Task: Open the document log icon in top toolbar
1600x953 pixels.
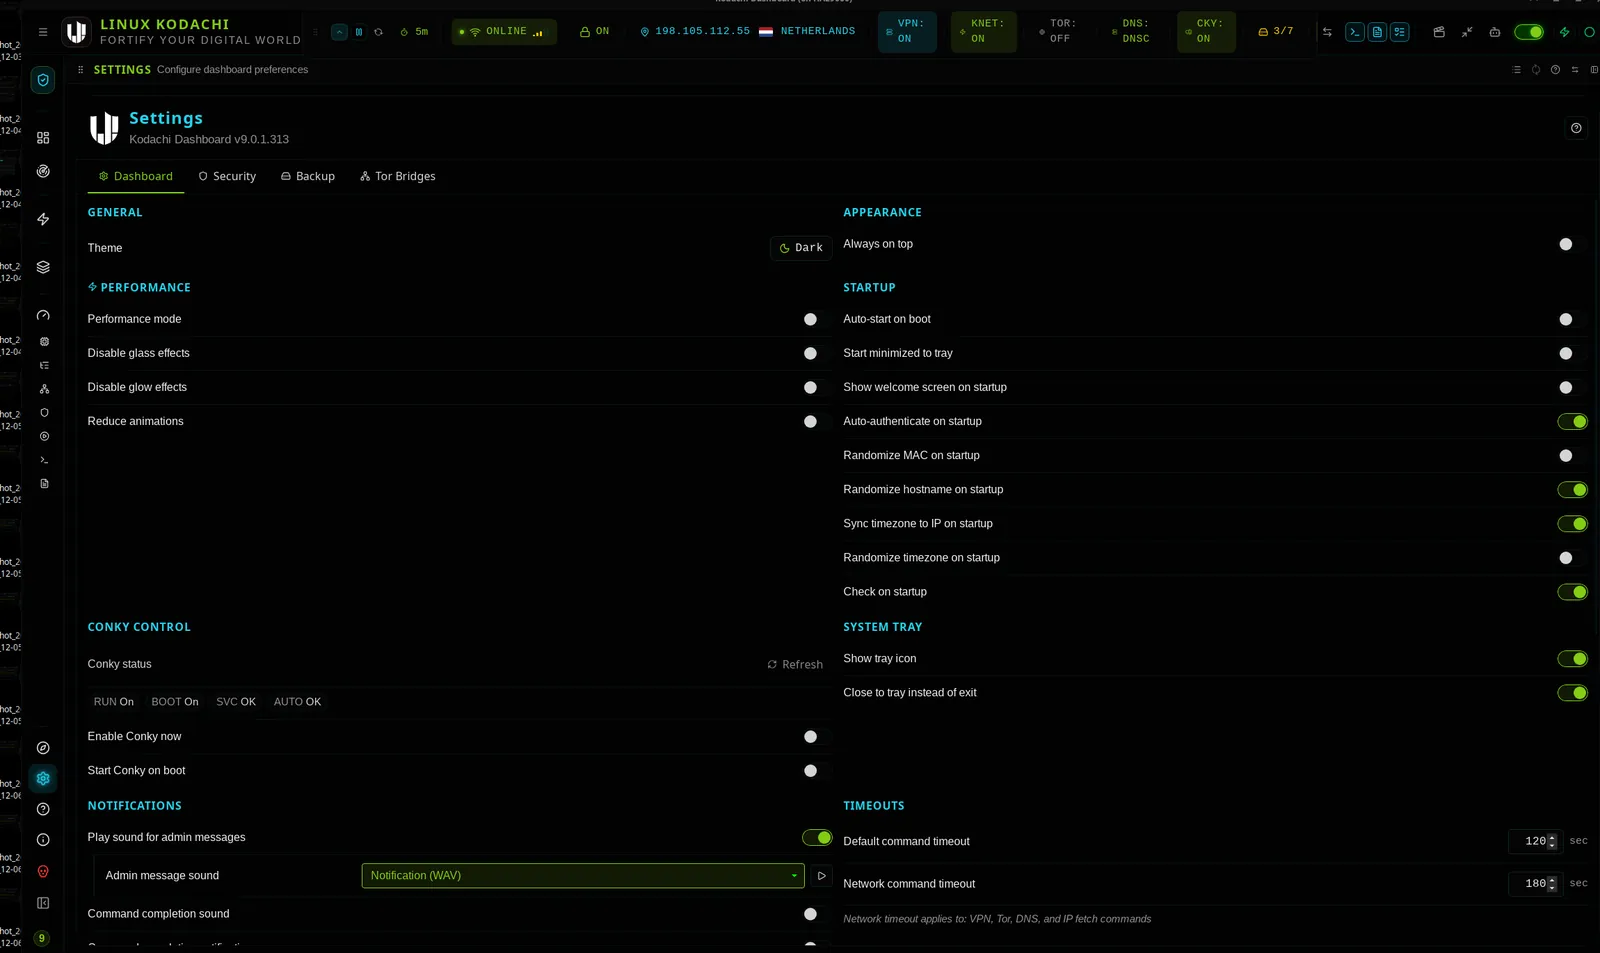Action: tap(1377, 32)
